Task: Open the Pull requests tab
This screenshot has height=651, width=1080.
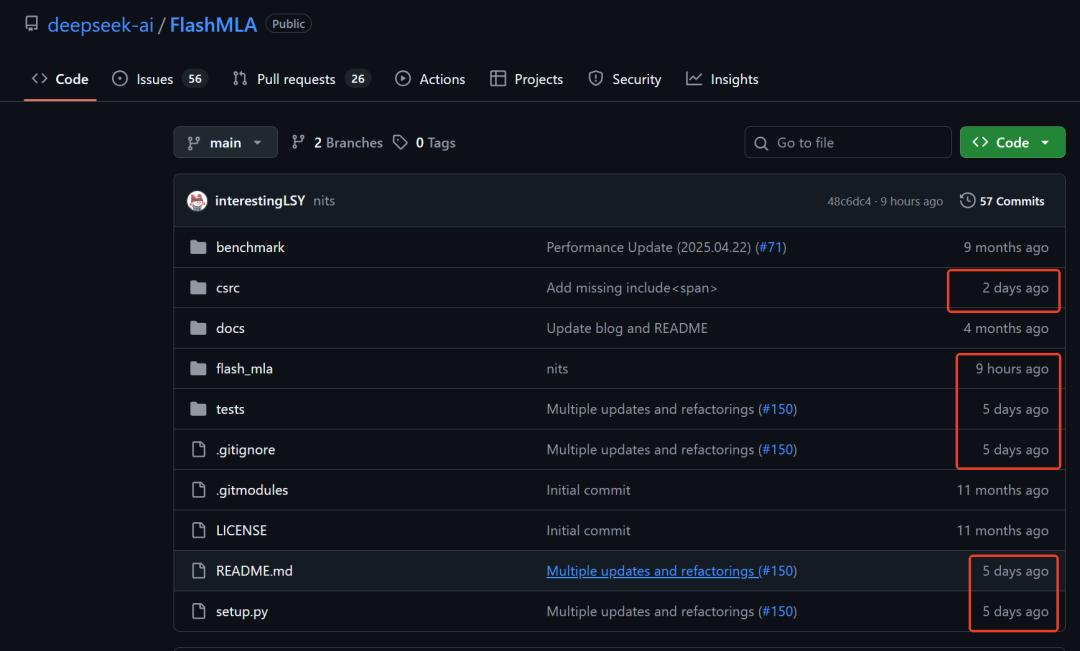Action: coord(295,79)
